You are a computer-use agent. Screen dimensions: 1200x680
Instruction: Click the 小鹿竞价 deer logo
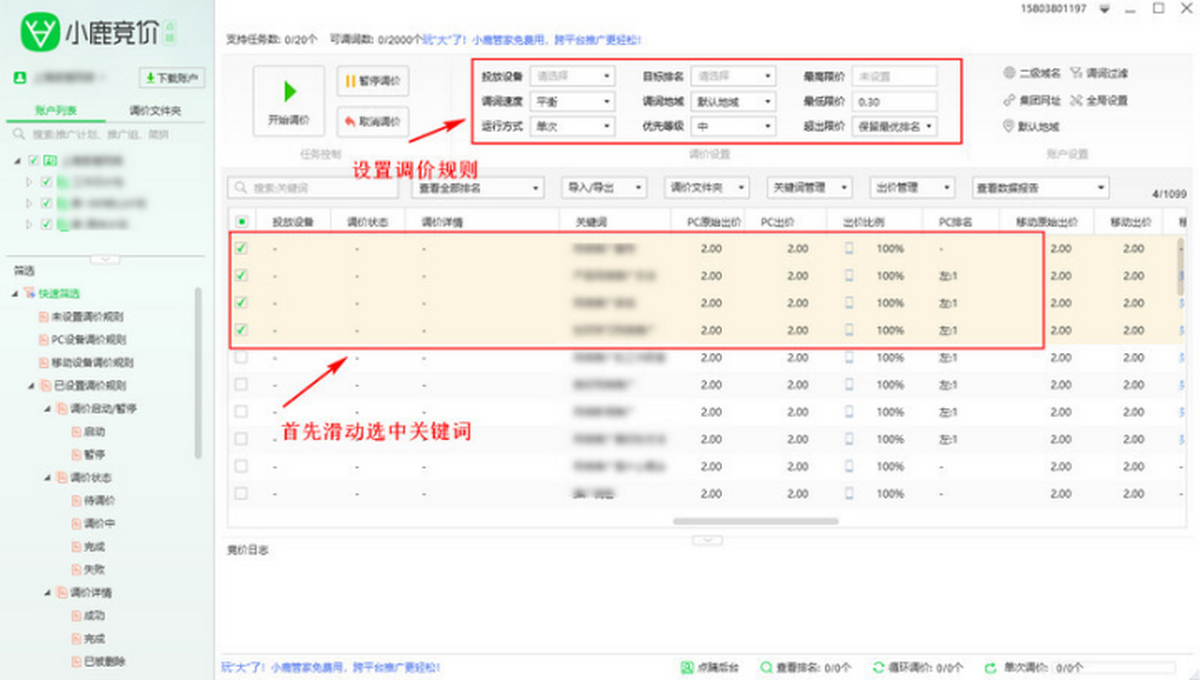click(41, 33)
